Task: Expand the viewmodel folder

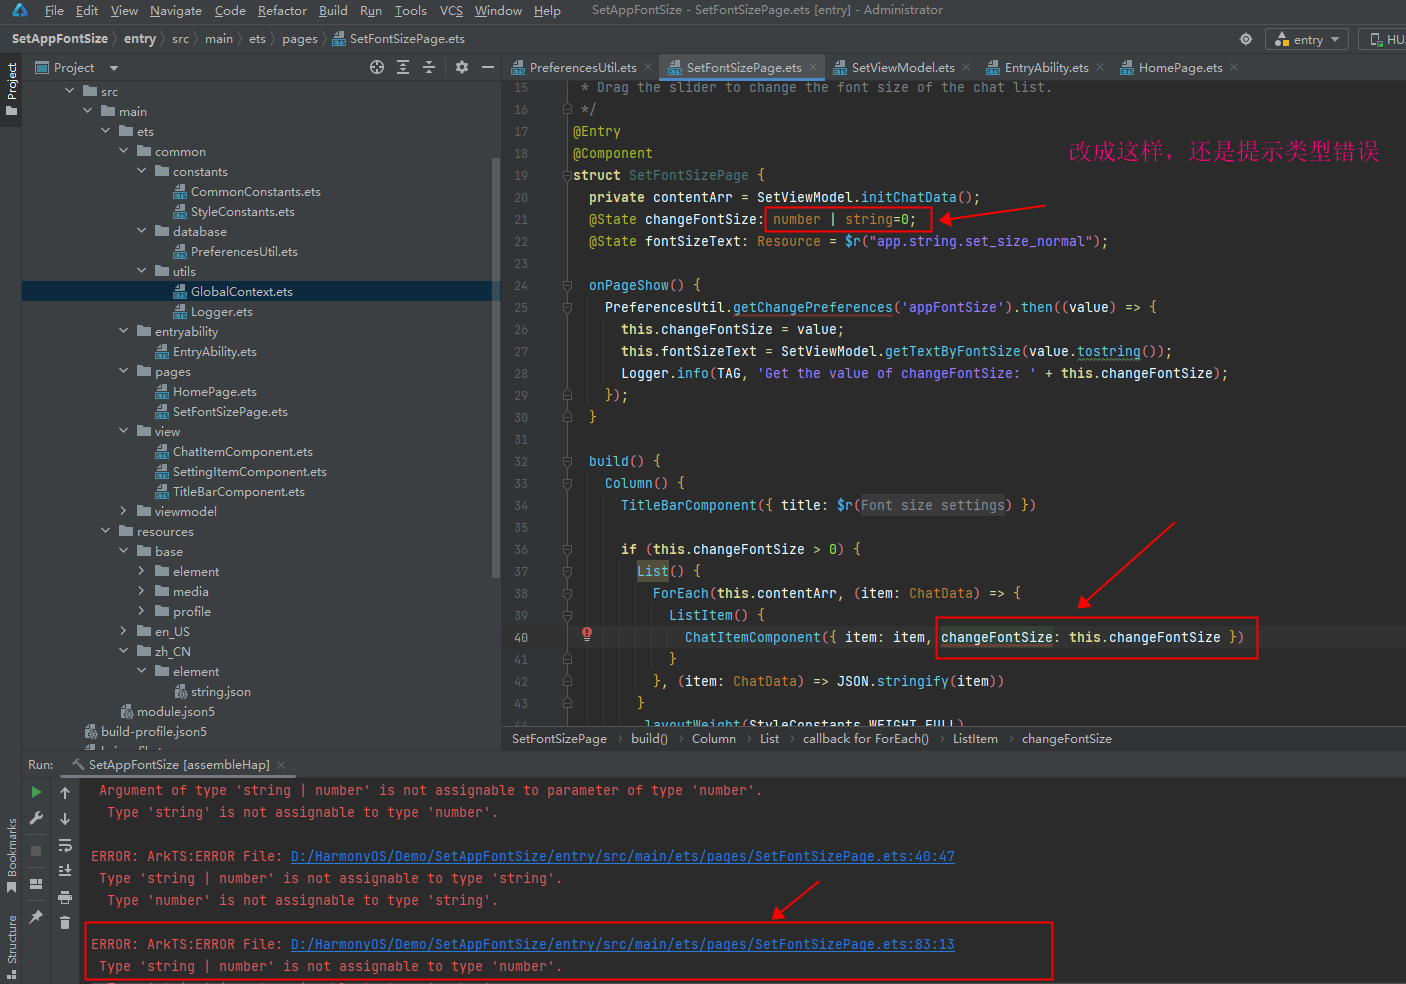Action: [x=124, y=511]
